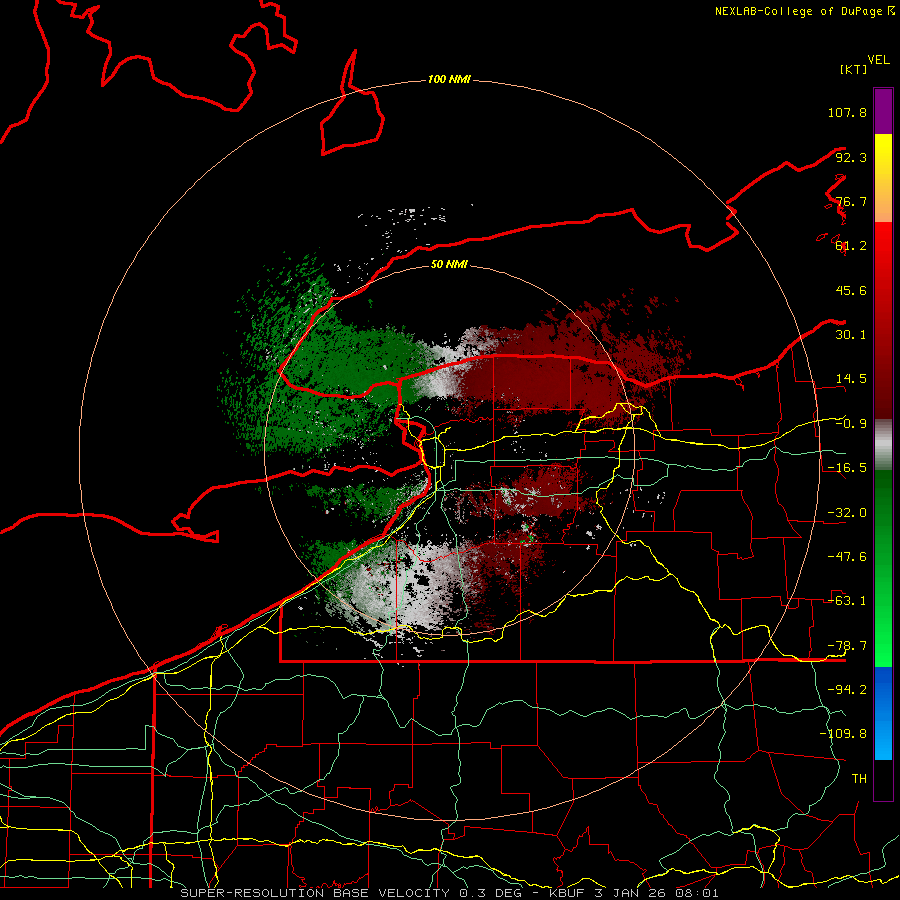Image resolution: width=900 pixels, height=900 pixels.
Task: Click the Super-Resolution Base Velocity caption text
Action: [449, 893]
